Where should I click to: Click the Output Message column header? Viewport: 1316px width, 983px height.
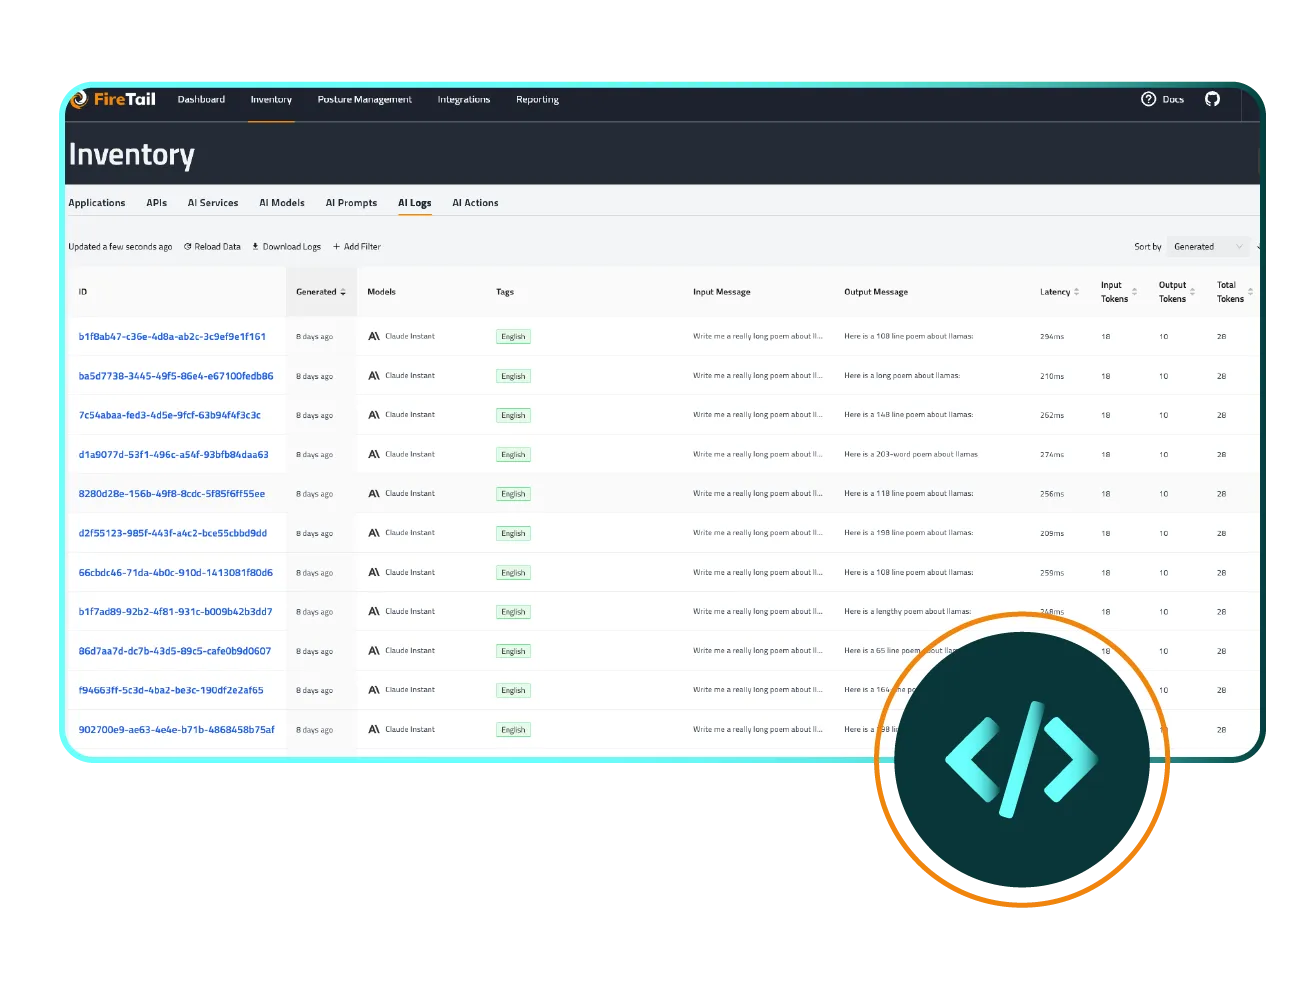(876, 292)
